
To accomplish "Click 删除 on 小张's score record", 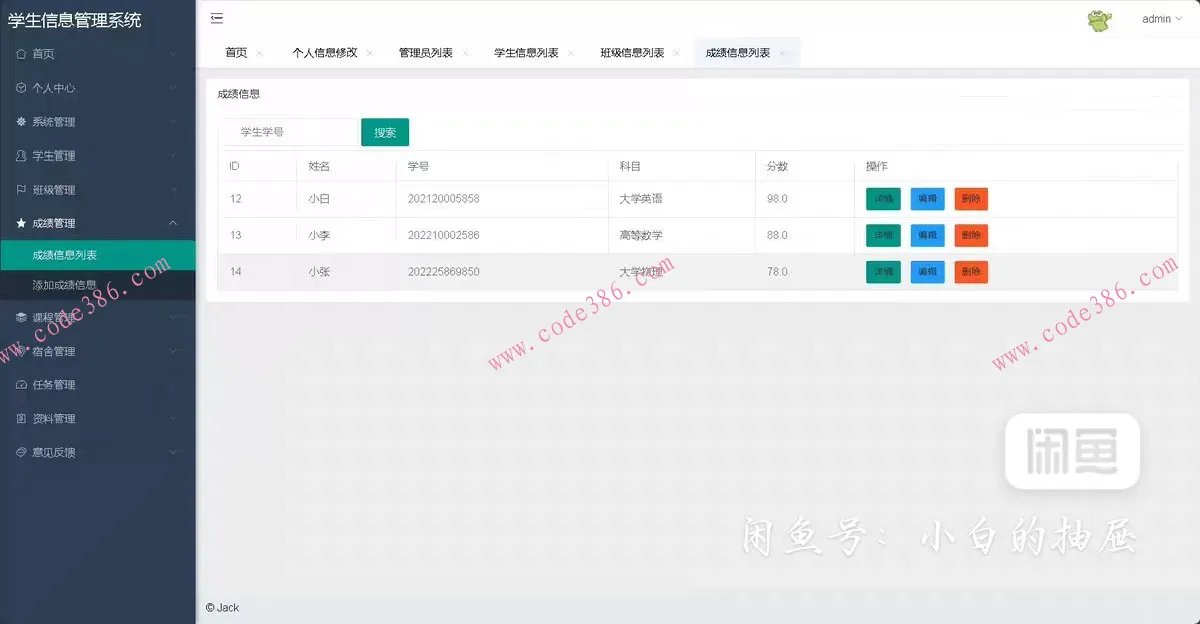I will pos(970,271).
